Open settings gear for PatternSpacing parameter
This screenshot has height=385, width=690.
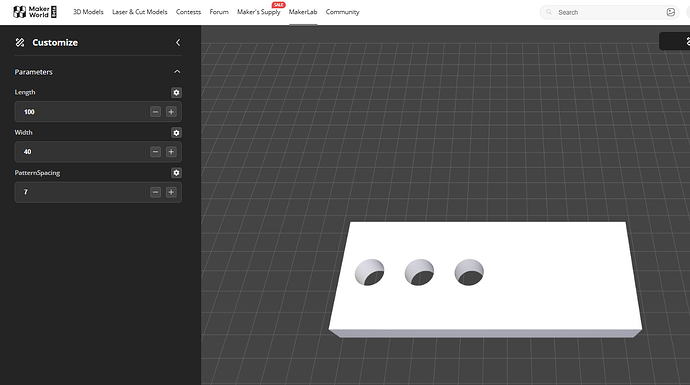click(176, 173)
